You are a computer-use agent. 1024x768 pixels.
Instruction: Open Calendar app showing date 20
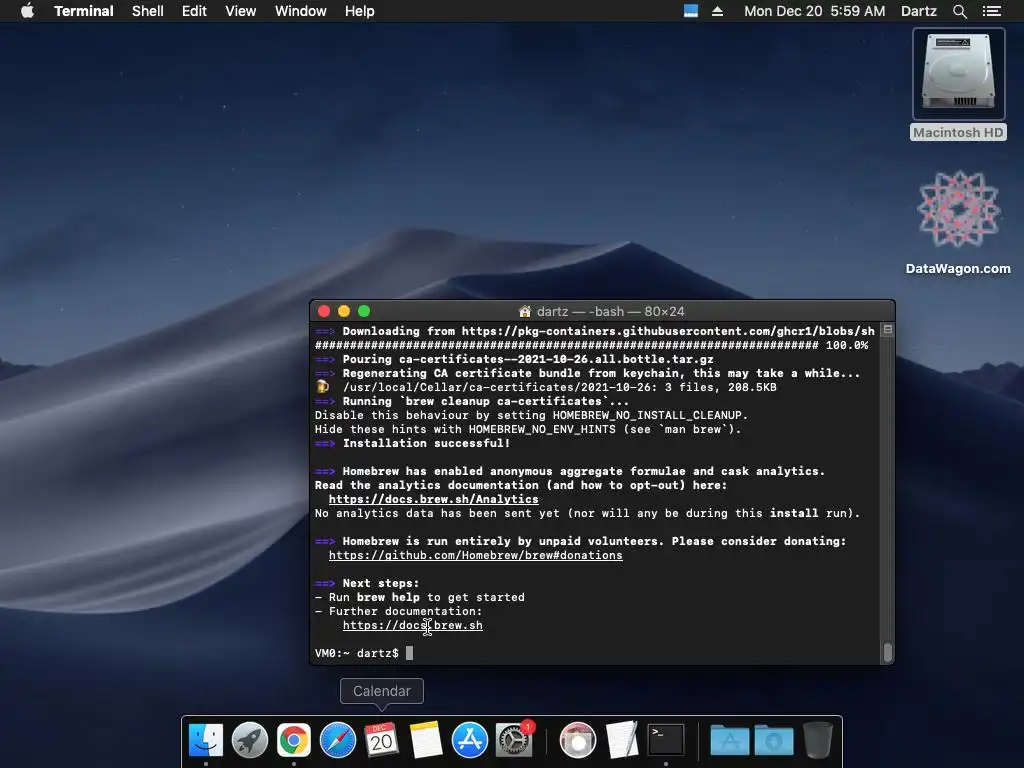click(381, 741)
